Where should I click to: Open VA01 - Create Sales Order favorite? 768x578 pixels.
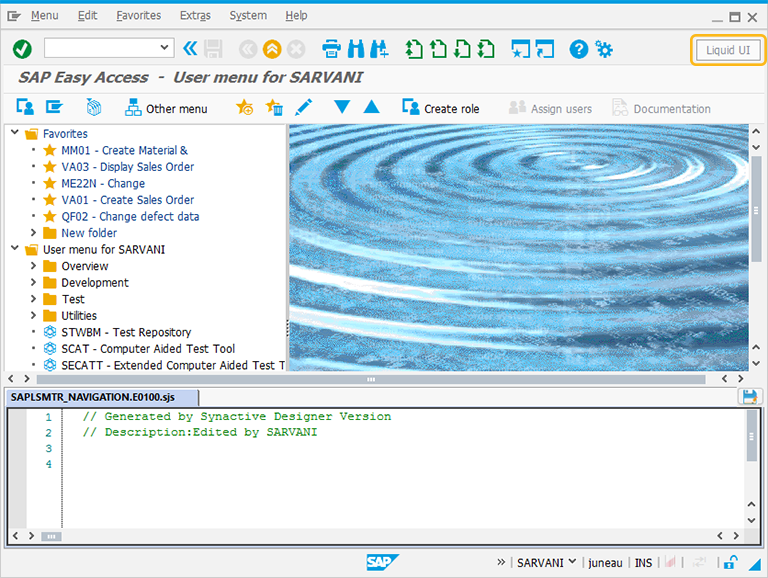click(x=127, y=200)
